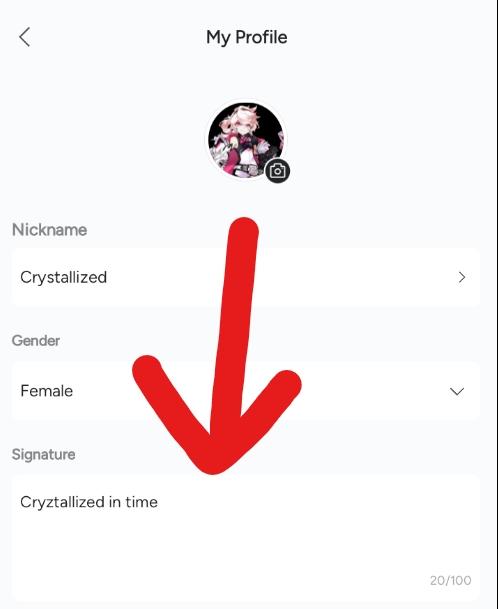Click the right chevron in Nickname row
The image size is (498, 609).
click(461, 277)
